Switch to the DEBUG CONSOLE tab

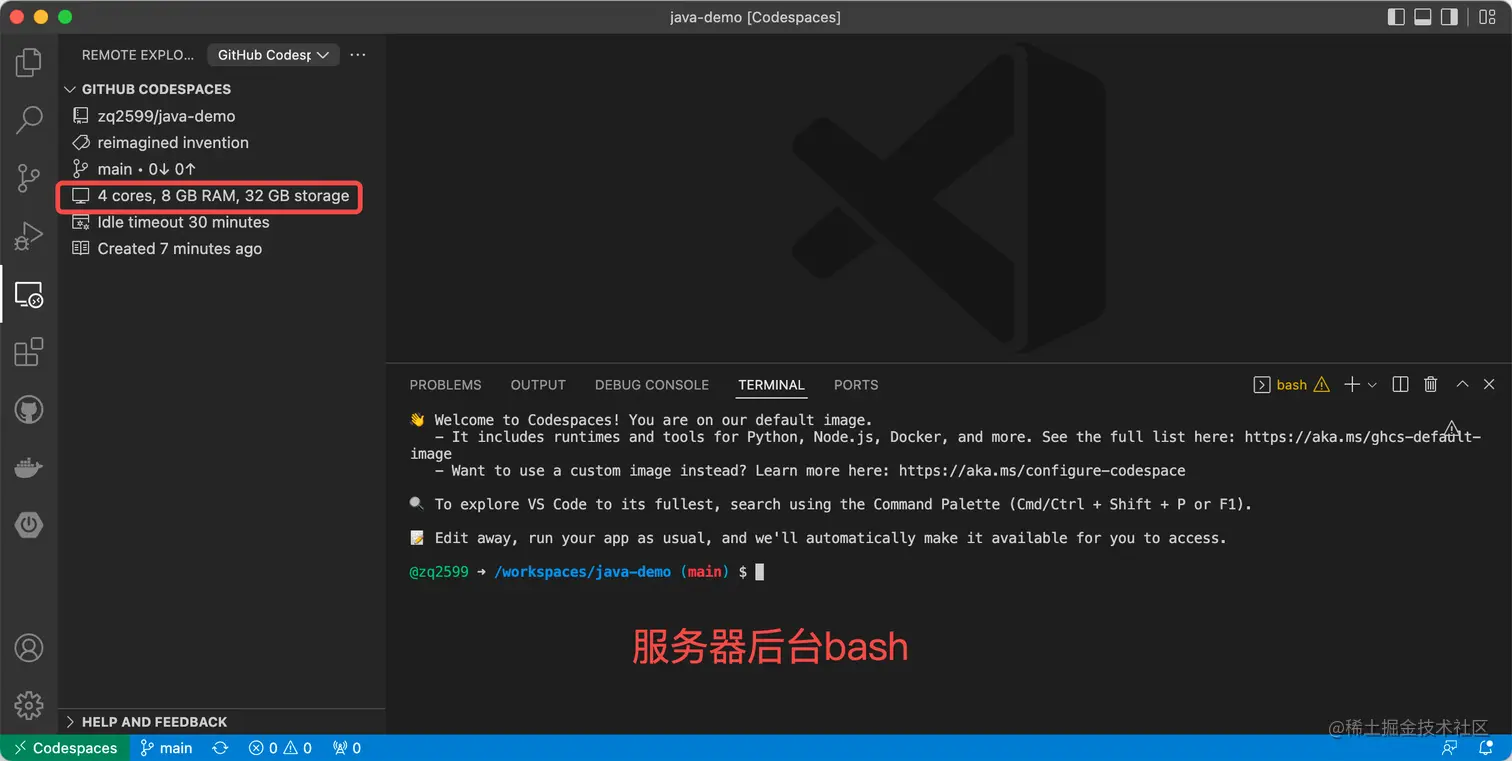[652, 385]
